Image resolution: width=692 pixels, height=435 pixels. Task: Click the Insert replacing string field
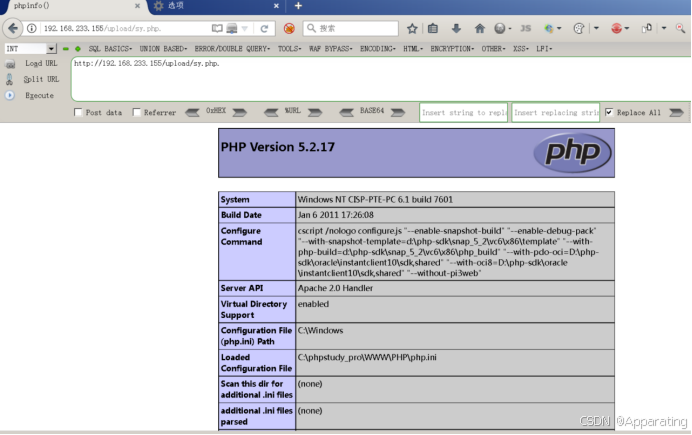pos(556,112)
